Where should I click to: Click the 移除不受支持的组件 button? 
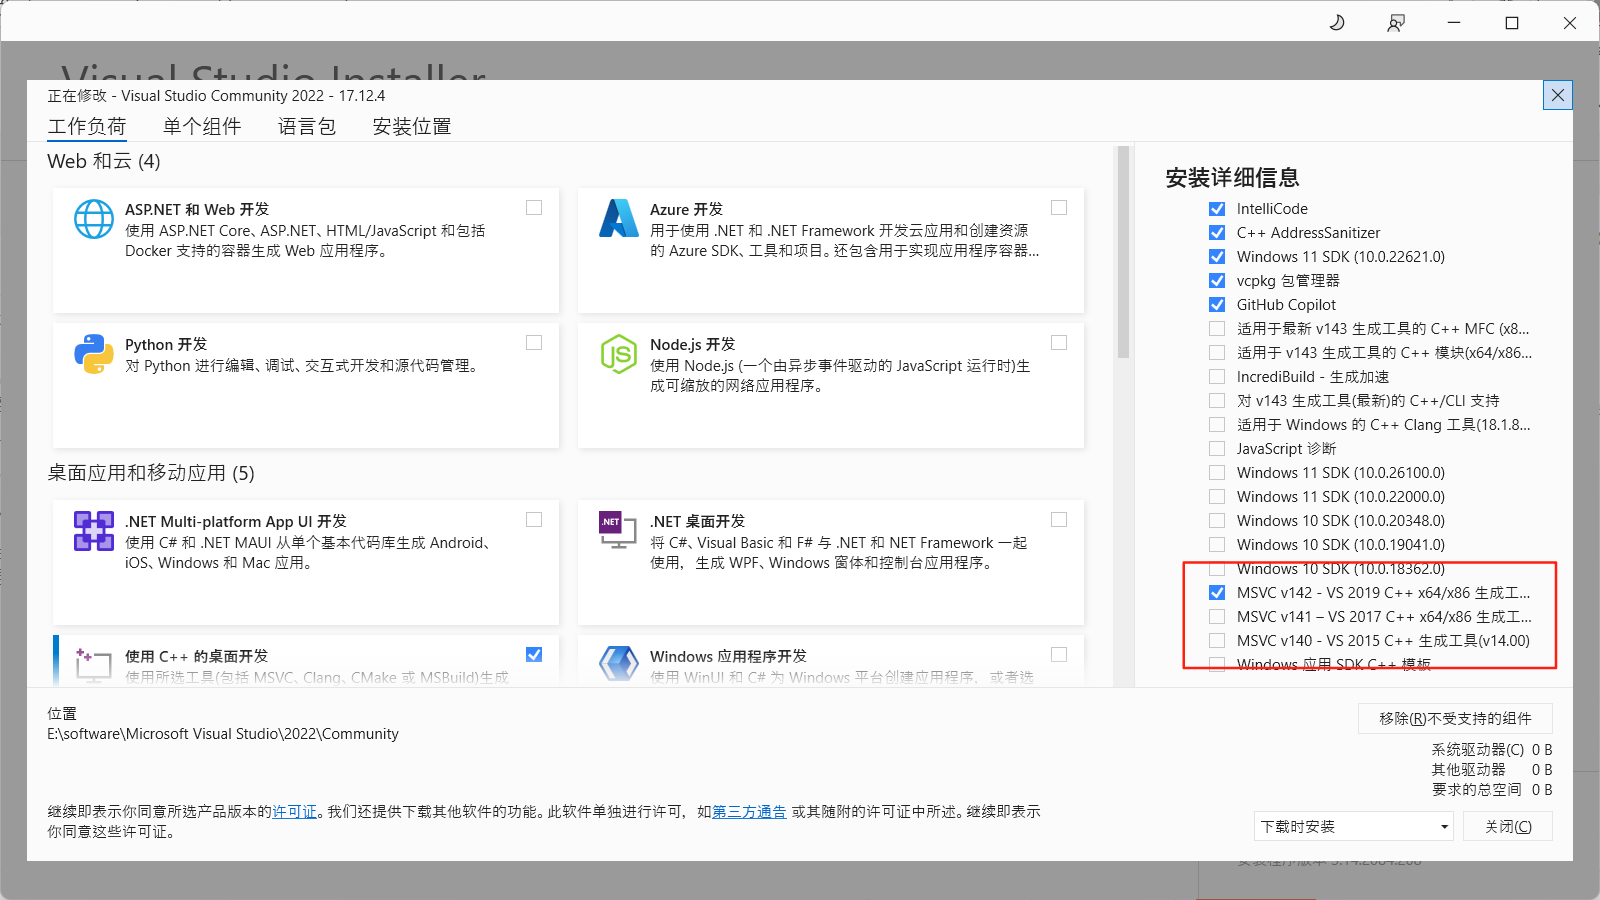point(1455,719)
